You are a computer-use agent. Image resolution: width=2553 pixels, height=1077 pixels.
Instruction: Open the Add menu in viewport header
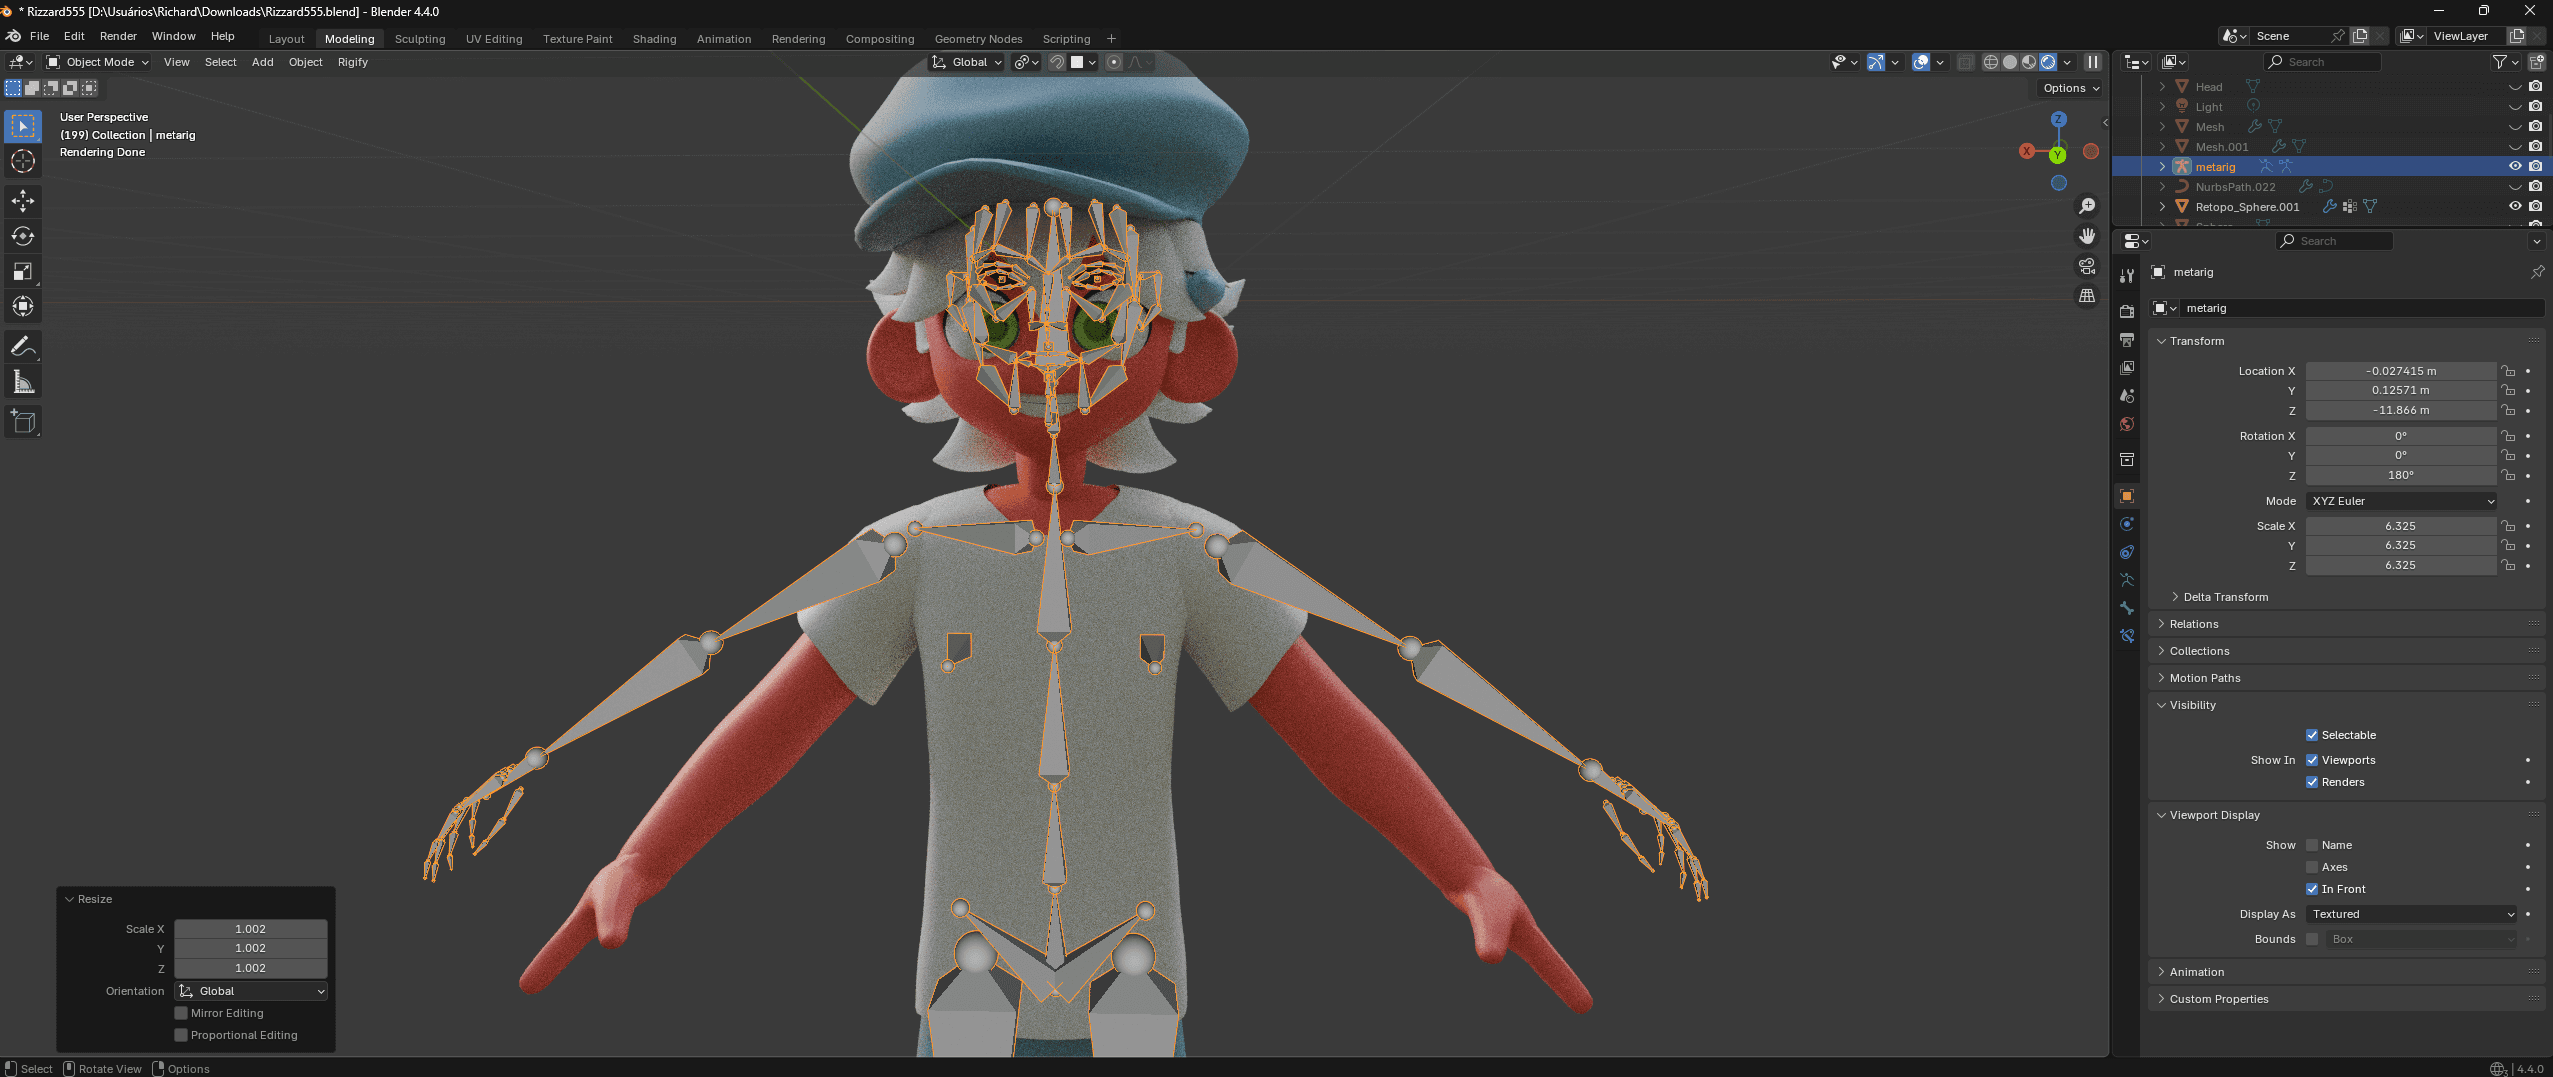click(263, 62)
